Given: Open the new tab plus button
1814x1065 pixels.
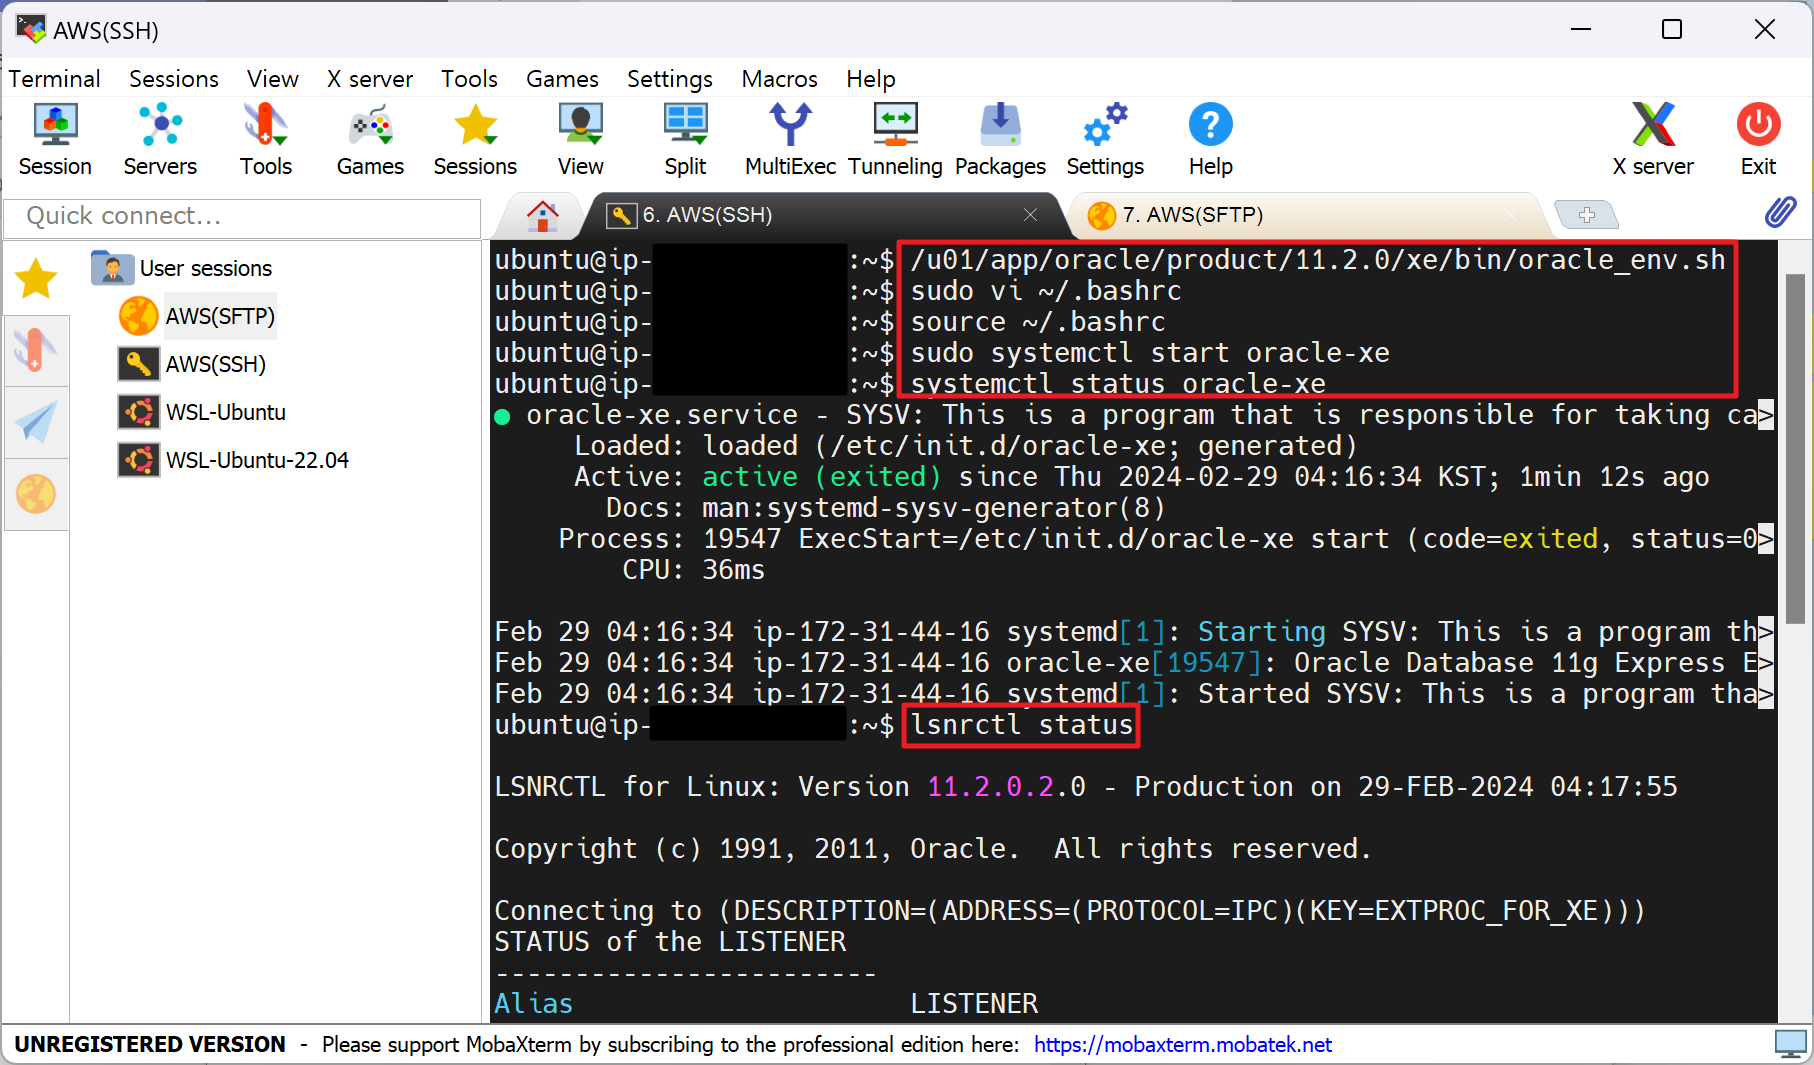Looking at the screenshot, I should [x=1586, y=215].
